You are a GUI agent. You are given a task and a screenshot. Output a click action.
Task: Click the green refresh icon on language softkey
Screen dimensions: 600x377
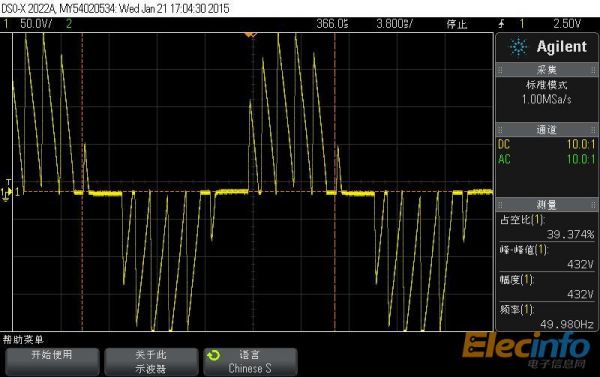point(214,356)
